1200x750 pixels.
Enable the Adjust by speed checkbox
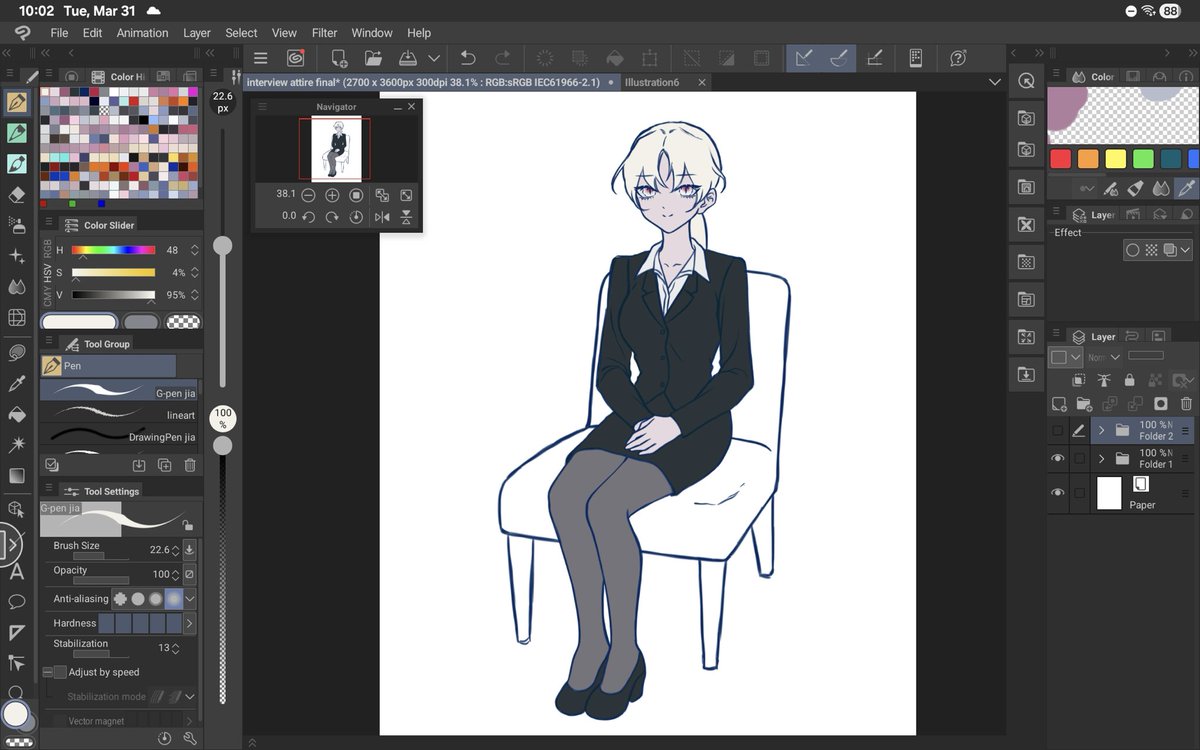coord(60,672)
